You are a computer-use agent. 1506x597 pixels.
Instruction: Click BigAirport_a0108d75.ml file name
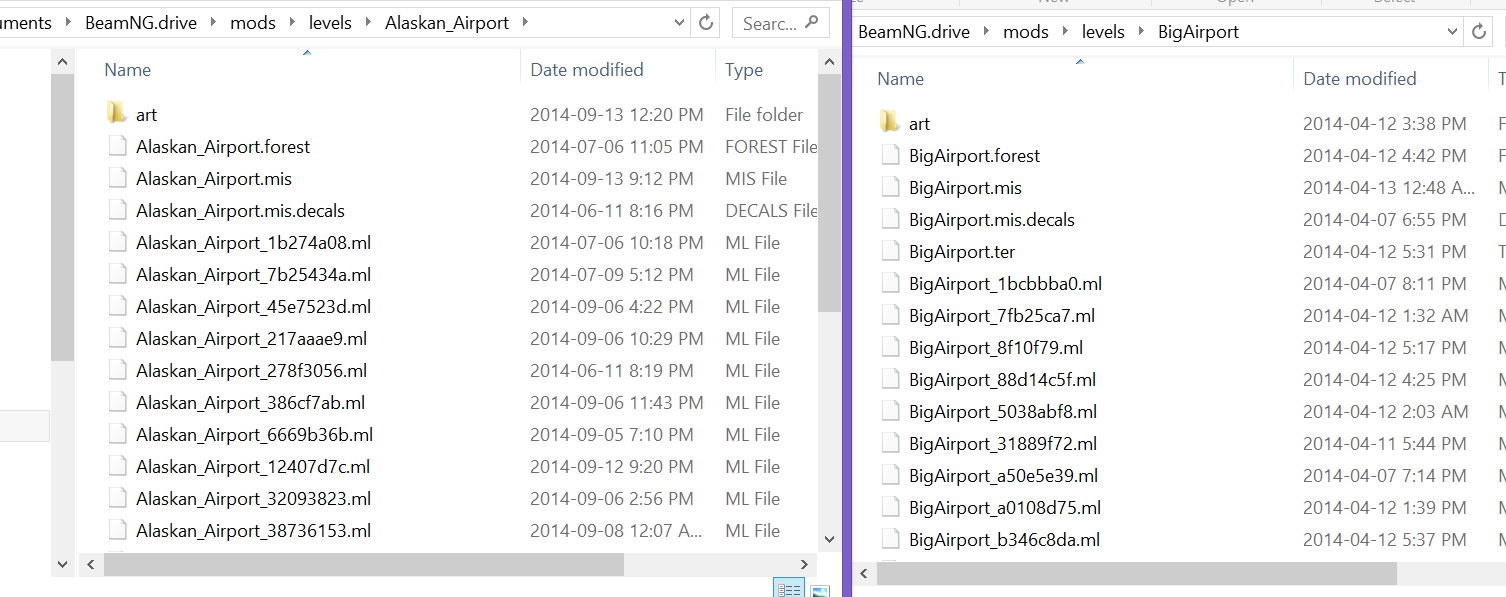coord(1005,508)
